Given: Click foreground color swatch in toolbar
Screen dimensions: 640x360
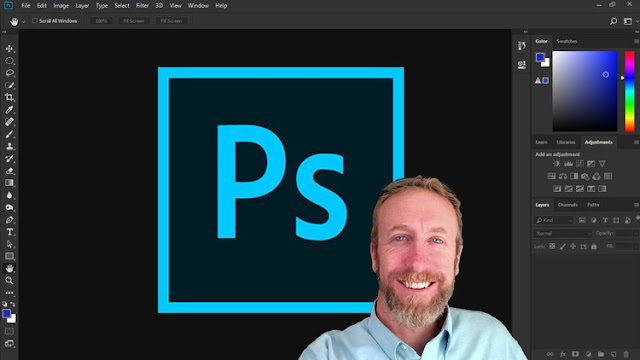Looking at the screenshot, I should click(6, 313).
